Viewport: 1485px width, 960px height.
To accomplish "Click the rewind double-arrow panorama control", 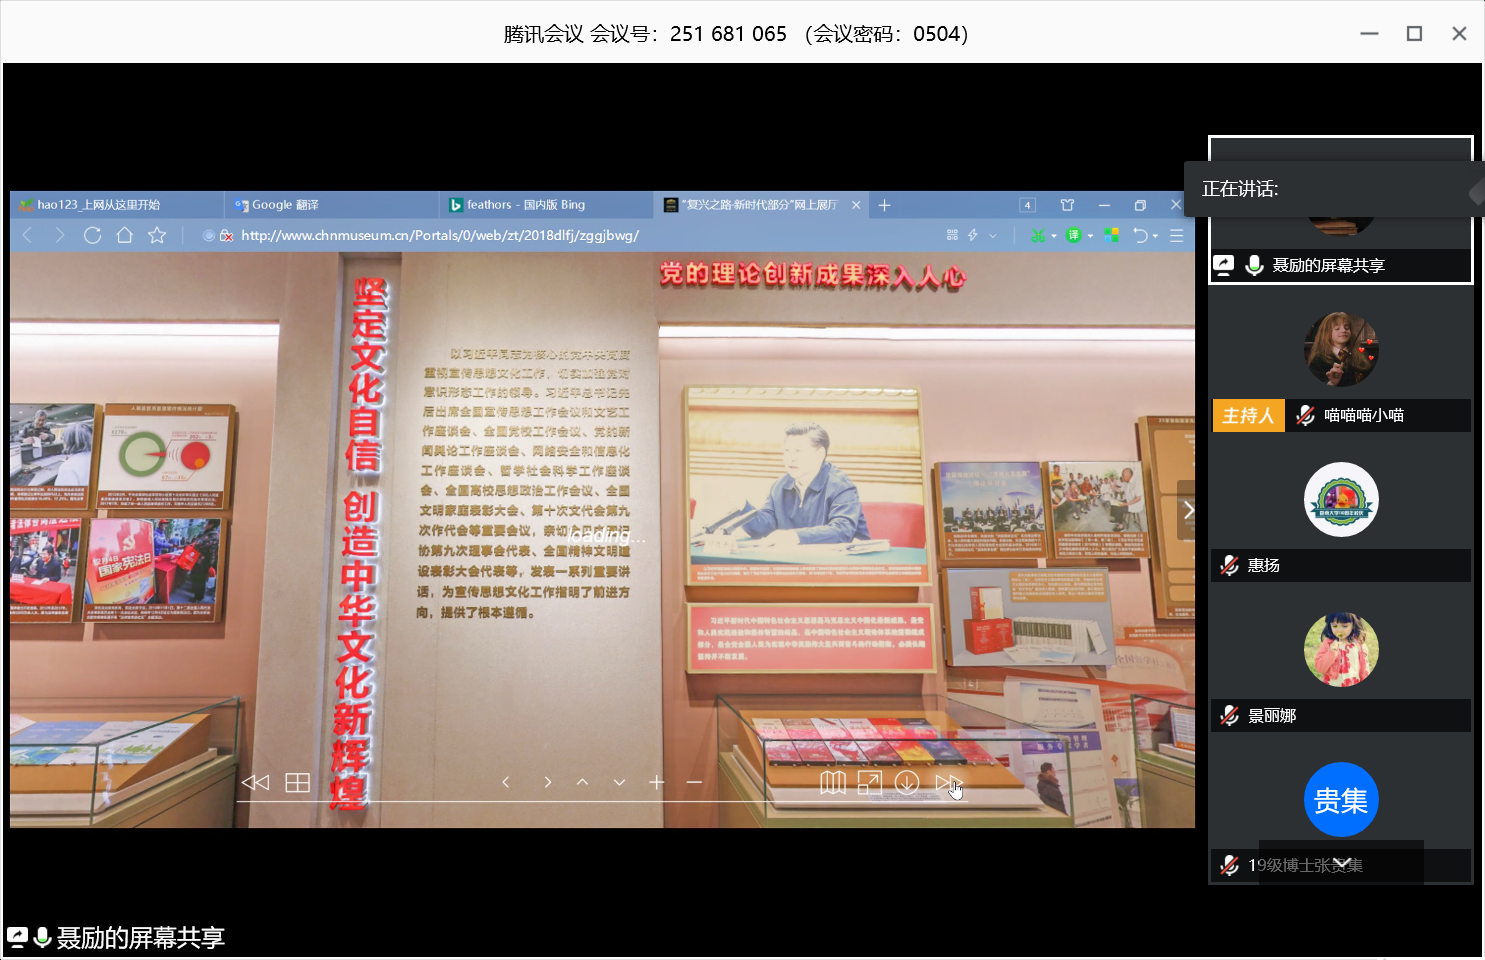I will point(255,783).
